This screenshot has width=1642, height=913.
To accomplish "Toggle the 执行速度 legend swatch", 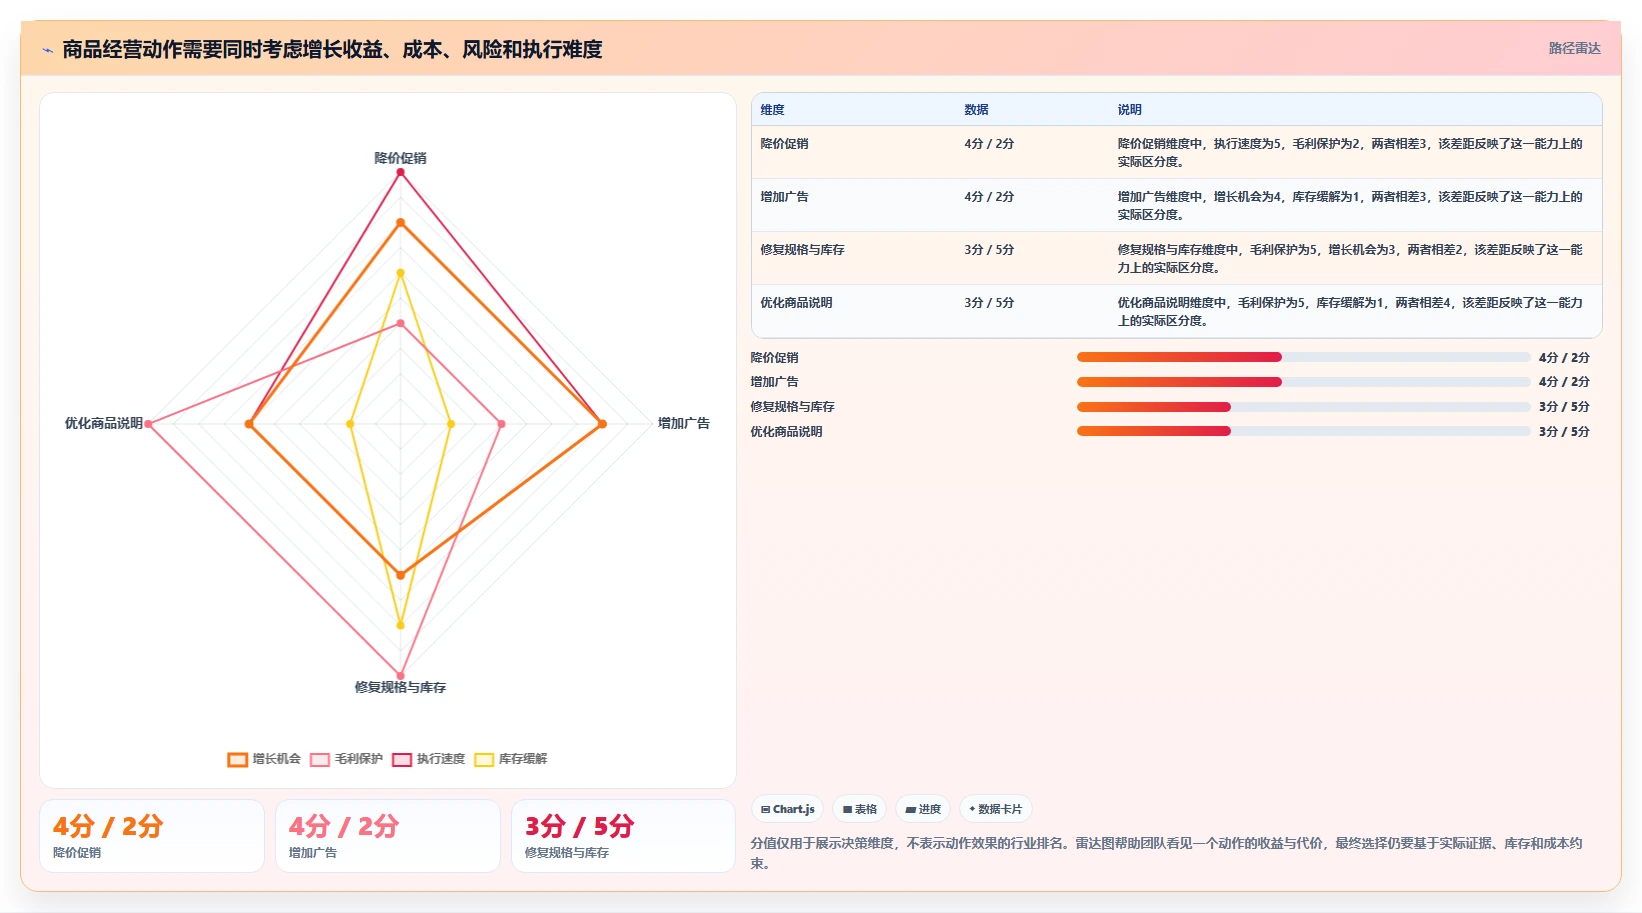I will point(402,759).
